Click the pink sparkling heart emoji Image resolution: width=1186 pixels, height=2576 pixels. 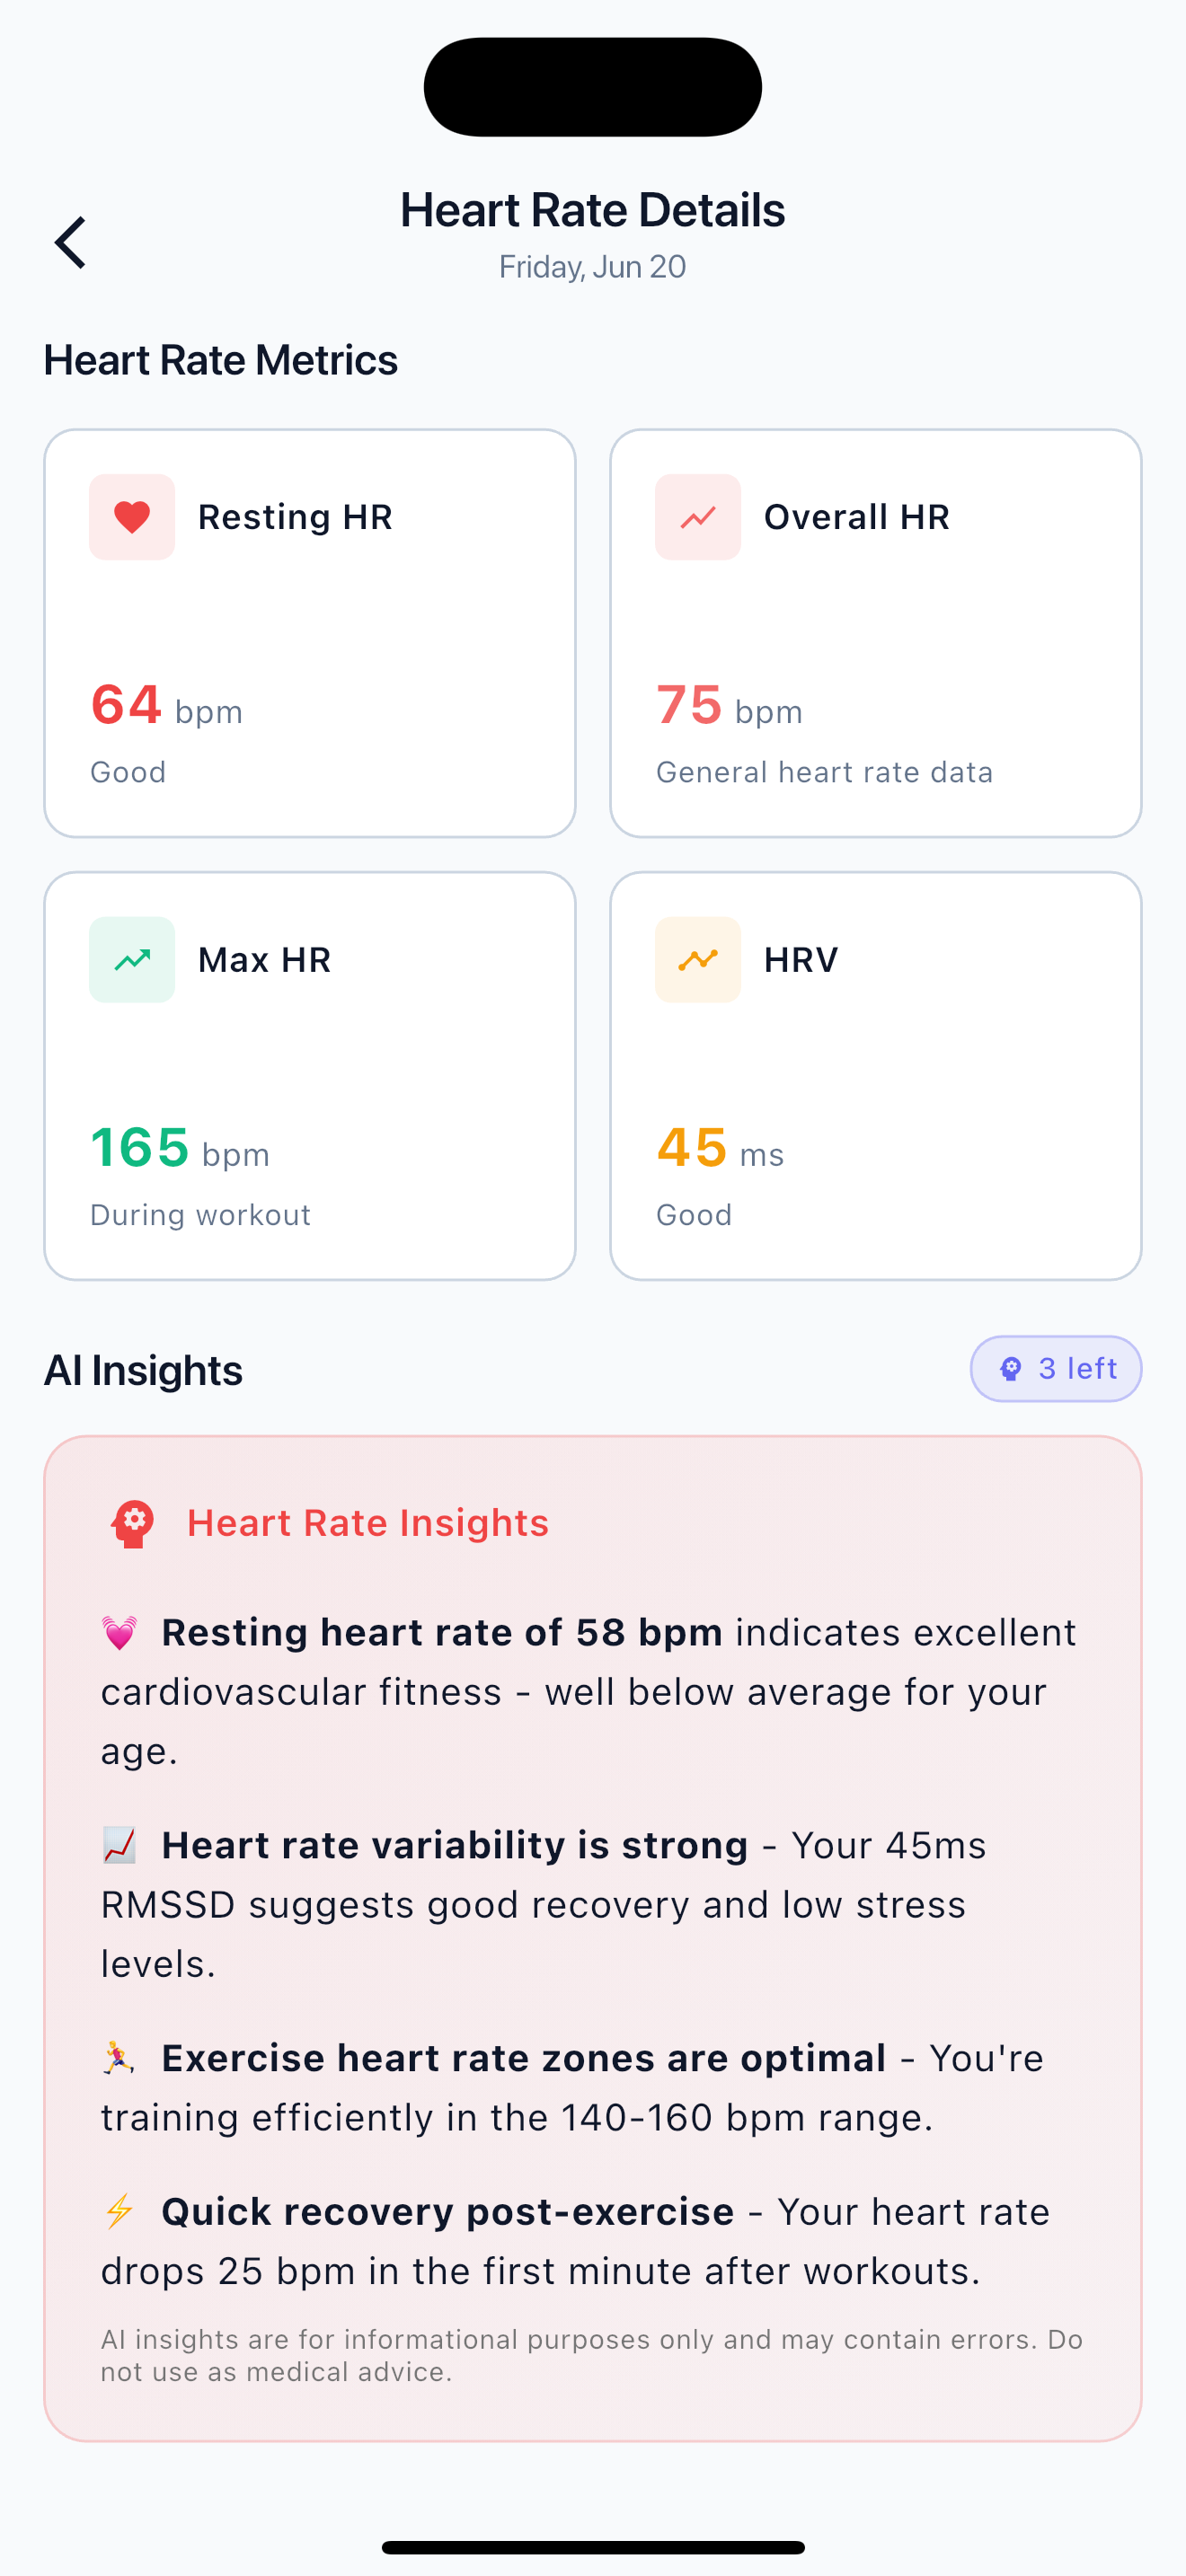coord(120,1633)
